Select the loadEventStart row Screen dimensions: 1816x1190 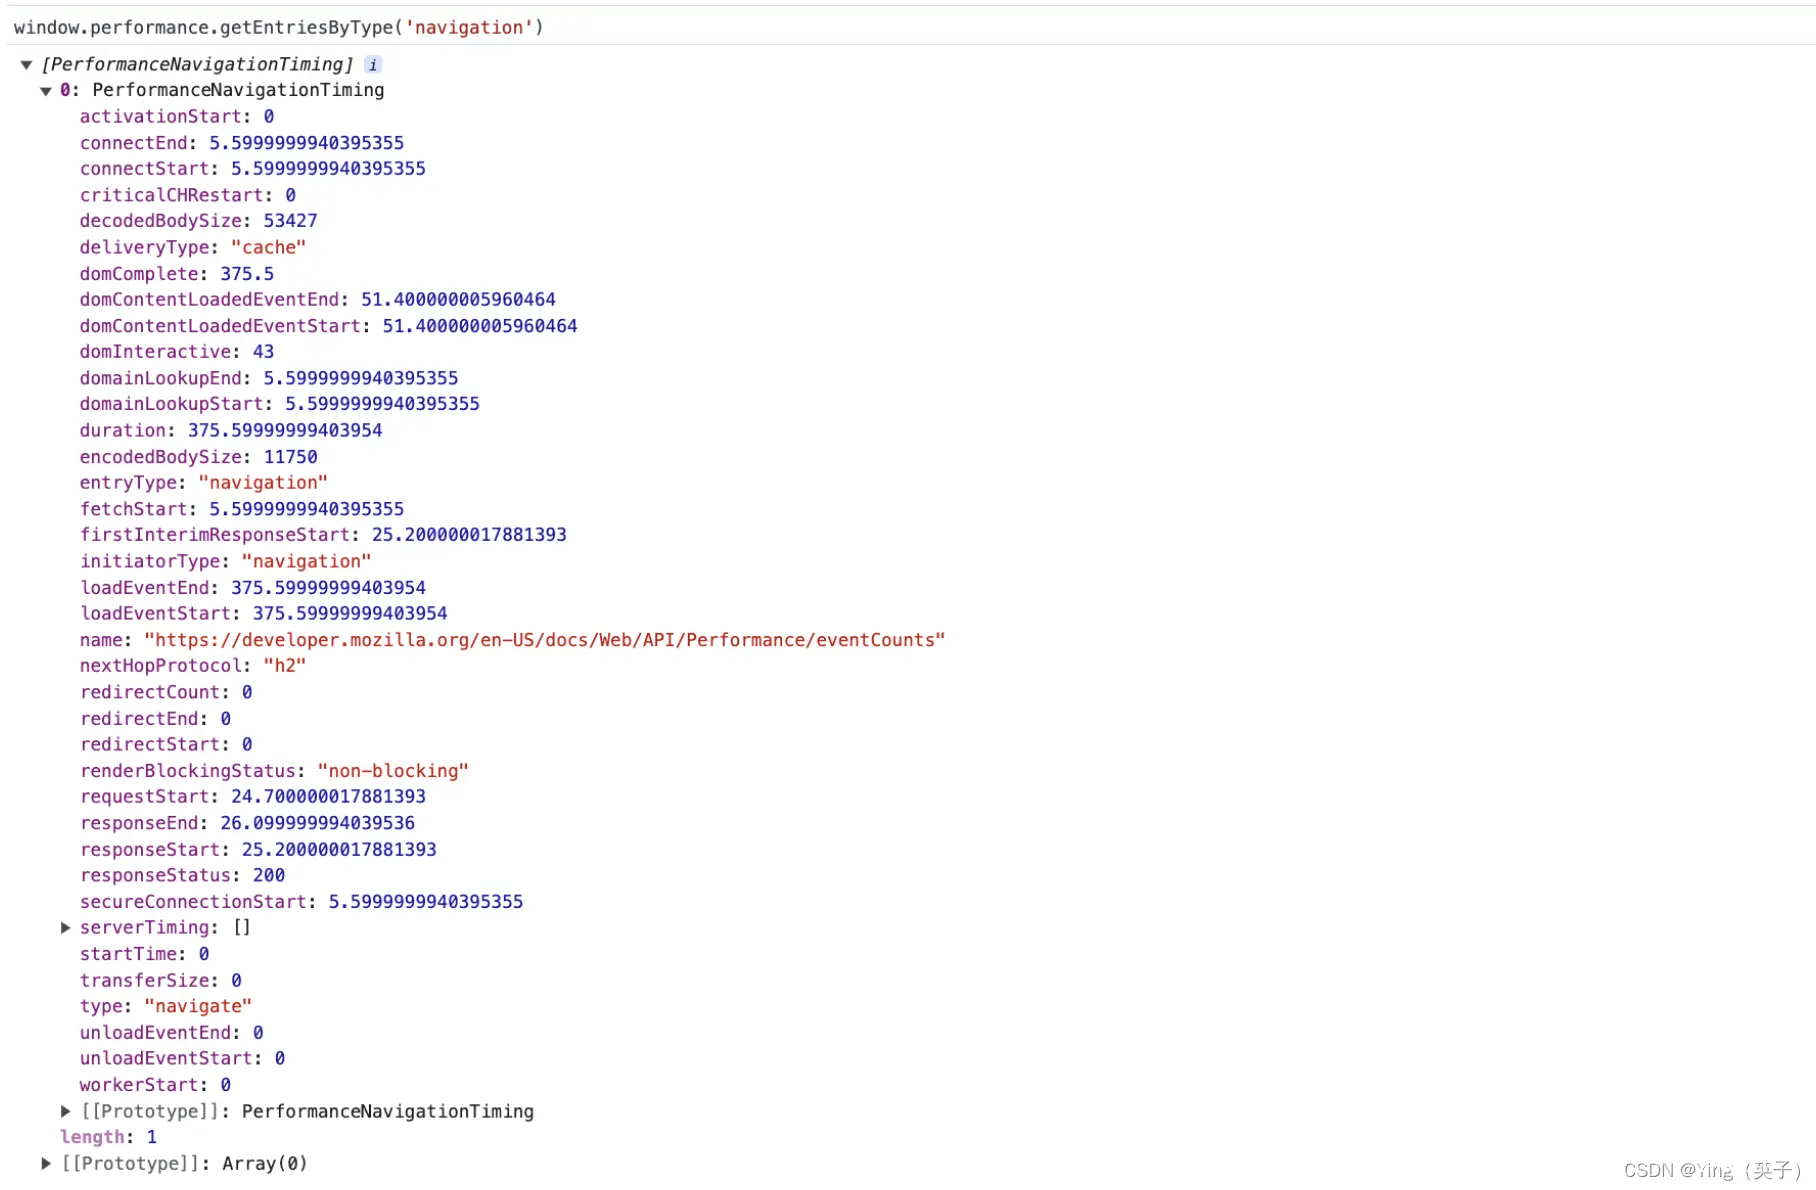pos(264,613)
